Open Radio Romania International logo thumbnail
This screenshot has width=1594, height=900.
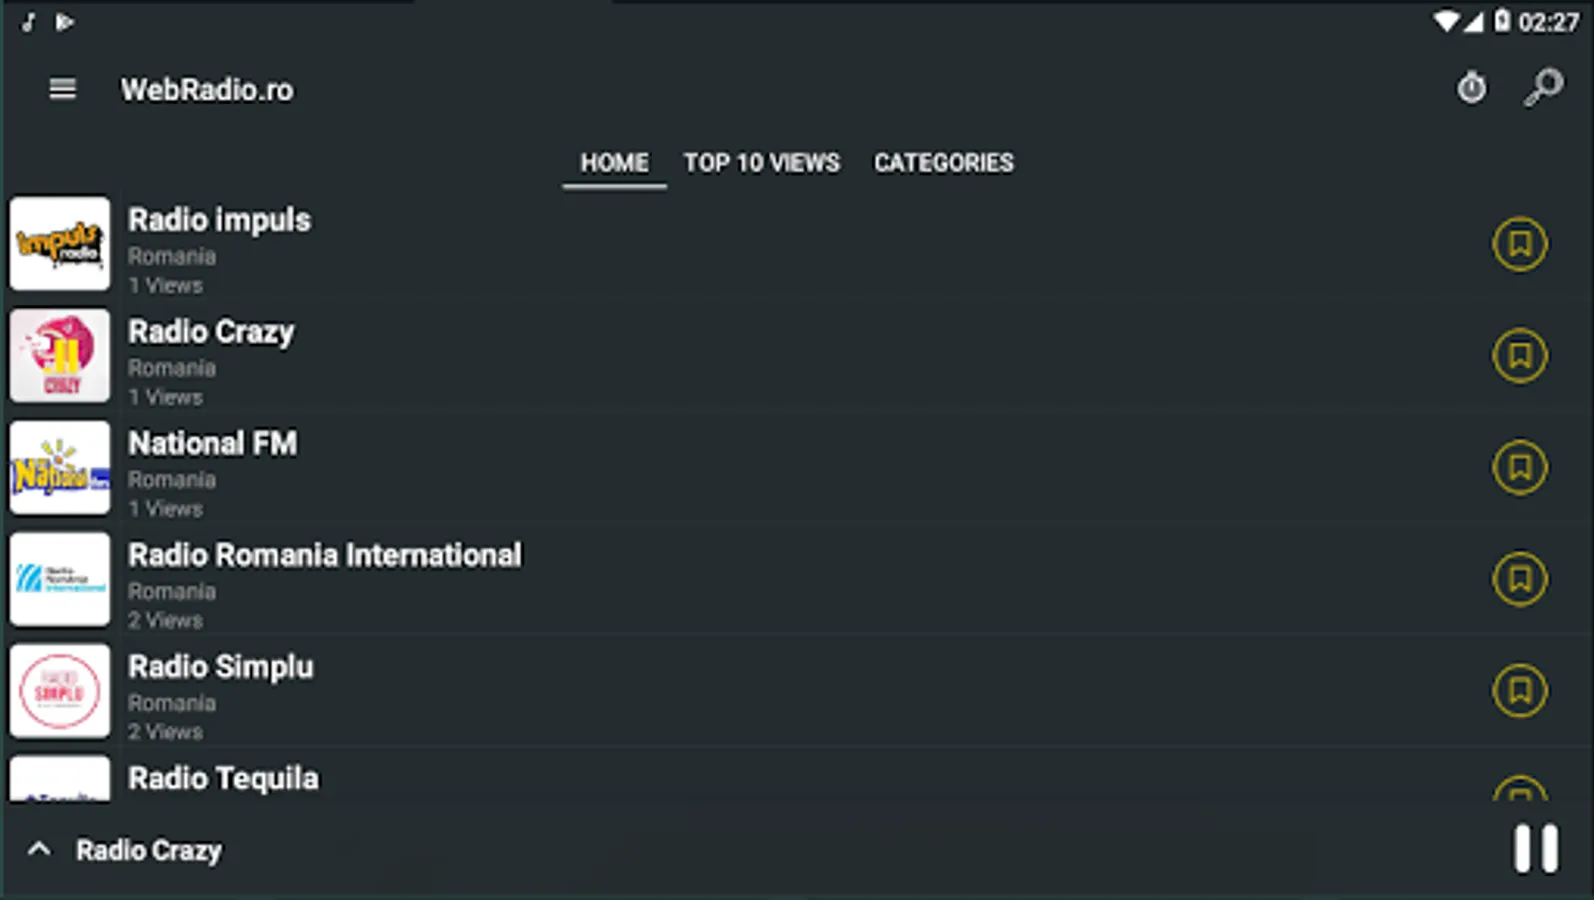(60, 579)
